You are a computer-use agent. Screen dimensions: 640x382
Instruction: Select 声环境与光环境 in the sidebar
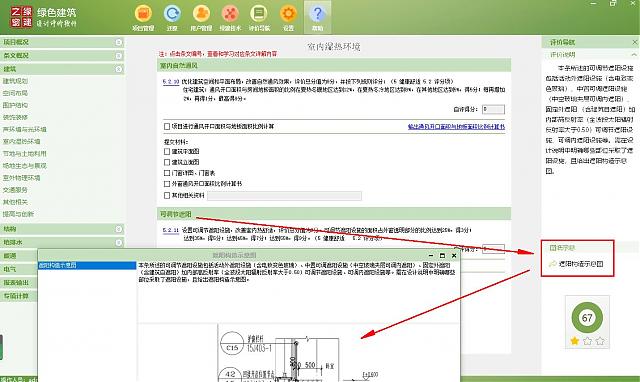[x=24, y=129]
